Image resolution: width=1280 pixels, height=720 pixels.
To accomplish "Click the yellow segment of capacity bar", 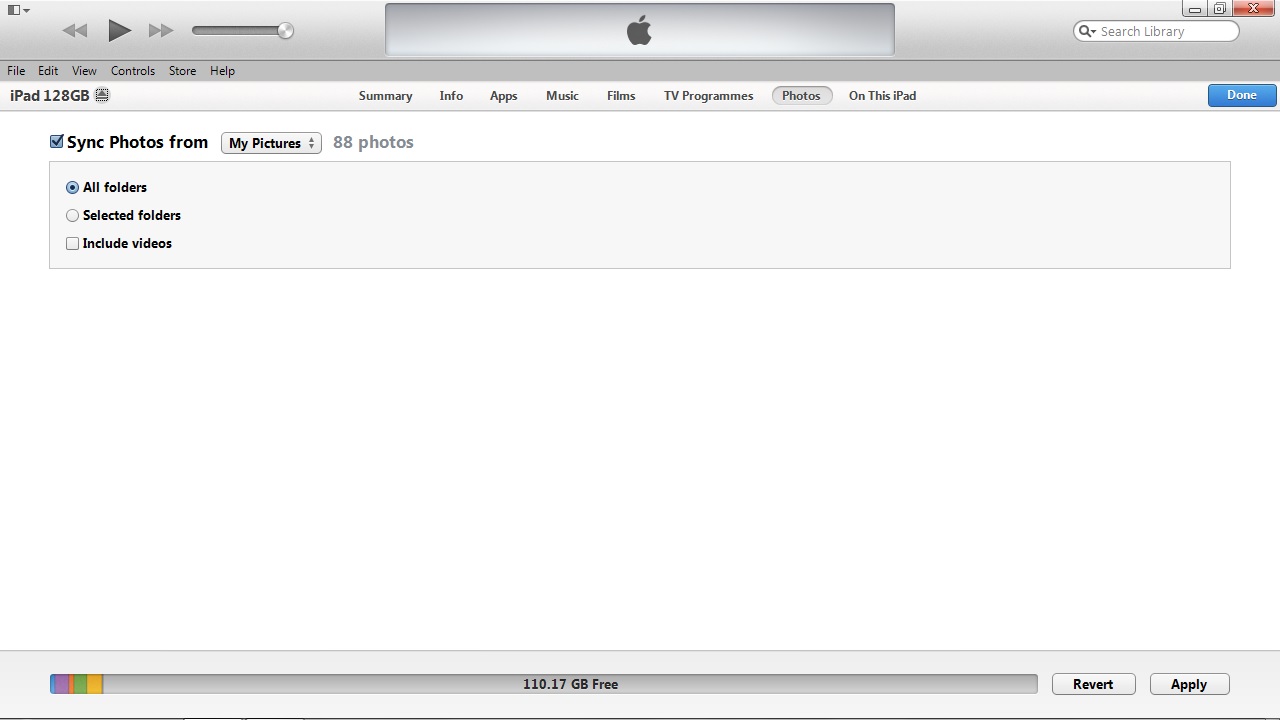I will pos(95,684).
